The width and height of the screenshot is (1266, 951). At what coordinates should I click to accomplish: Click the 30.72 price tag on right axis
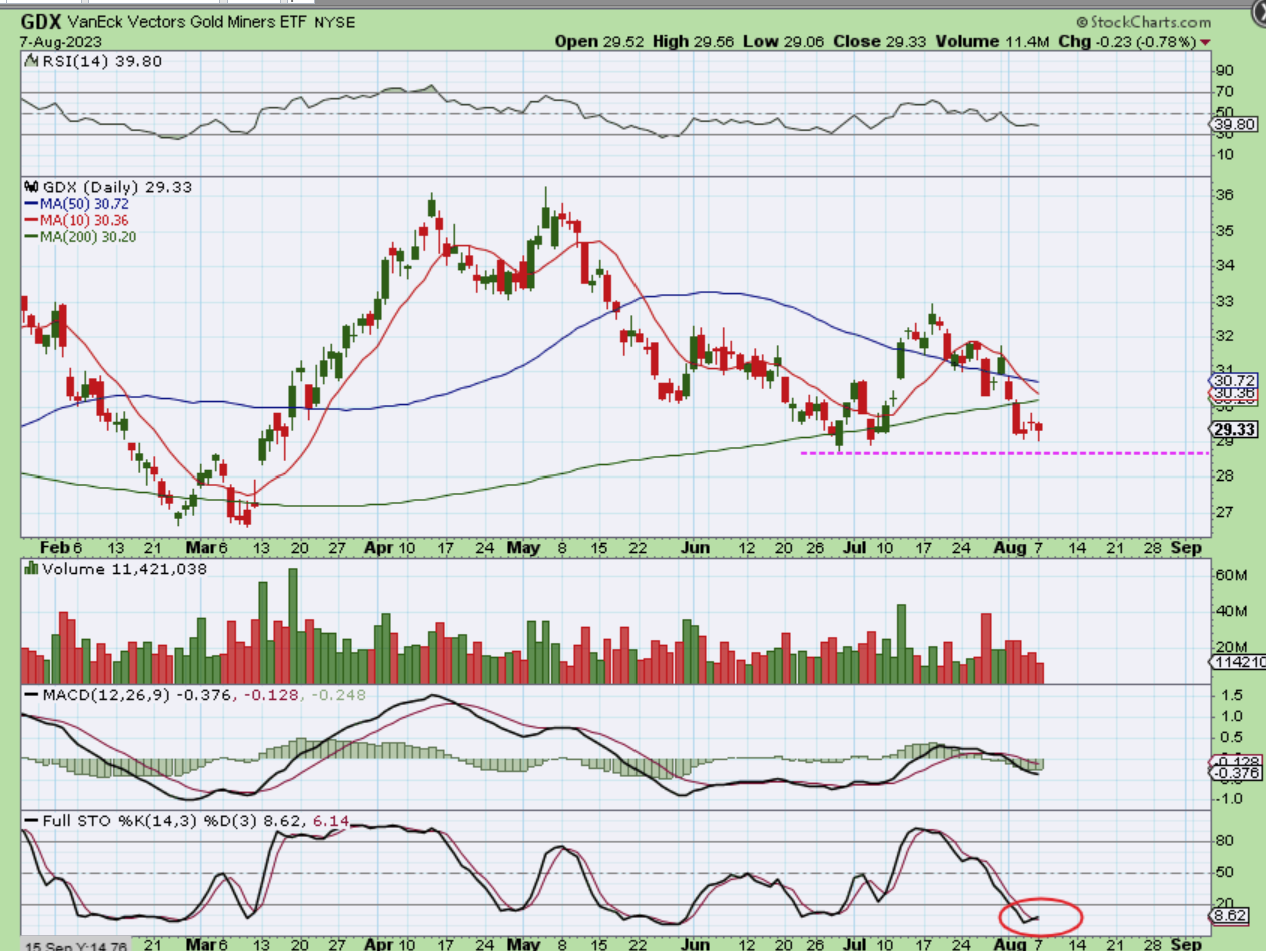1232,381
